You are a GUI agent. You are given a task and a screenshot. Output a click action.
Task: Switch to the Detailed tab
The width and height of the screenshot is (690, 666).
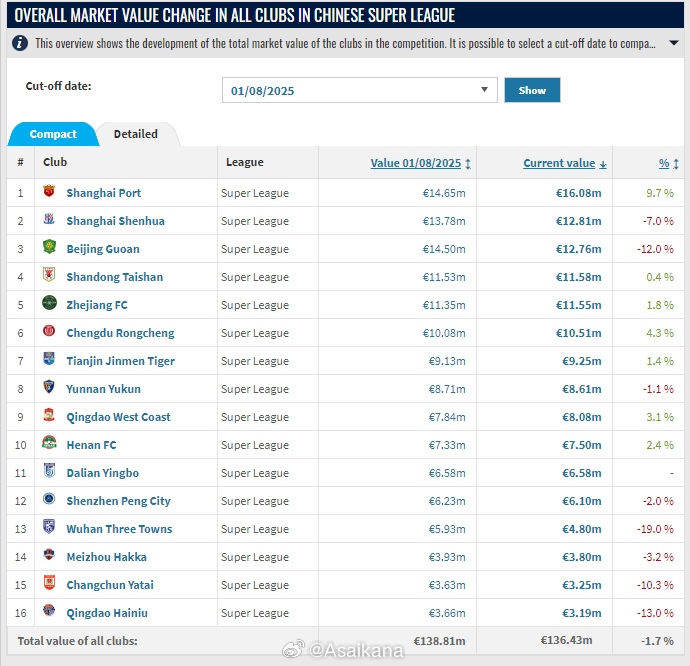(x=135, y=134)
